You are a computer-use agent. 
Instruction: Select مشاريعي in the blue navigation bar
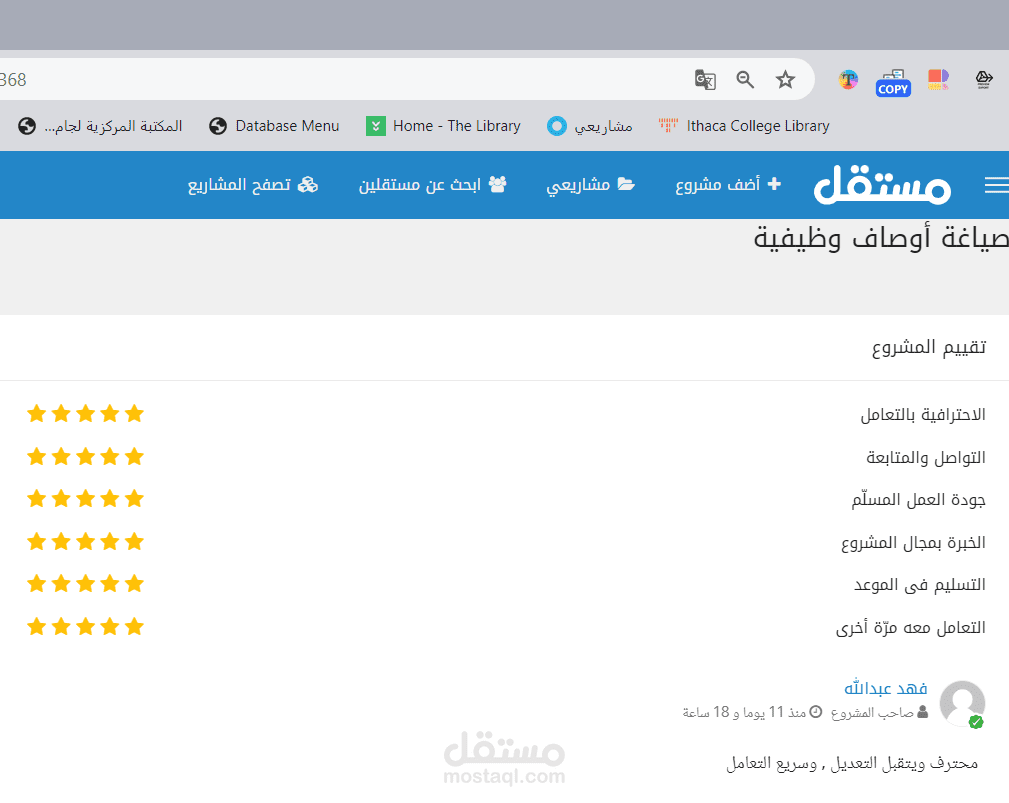(x=591, y=185)
